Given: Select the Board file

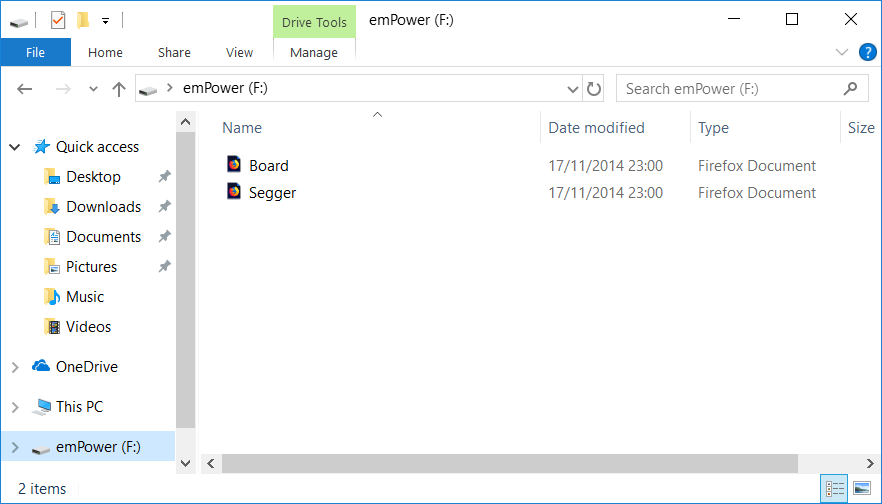Looking at the screenshot, I should 269,166.
